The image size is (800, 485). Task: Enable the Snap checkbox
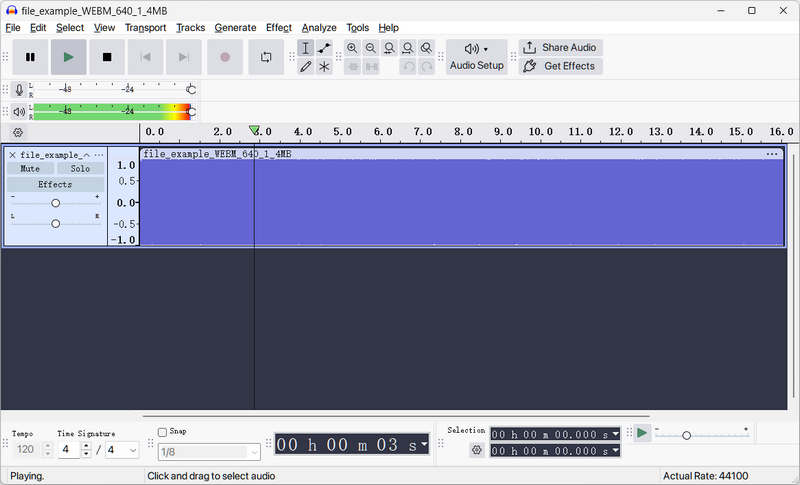tap(162, 432)
